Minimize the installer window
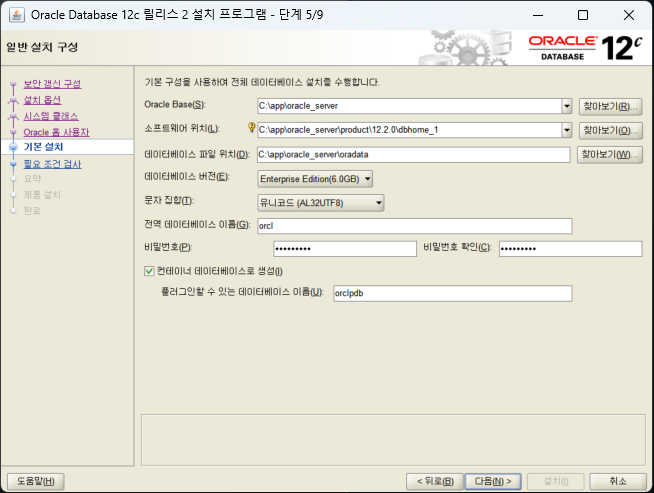The width and height of the screenshot is (654, 493). click(x=538, y=15)
